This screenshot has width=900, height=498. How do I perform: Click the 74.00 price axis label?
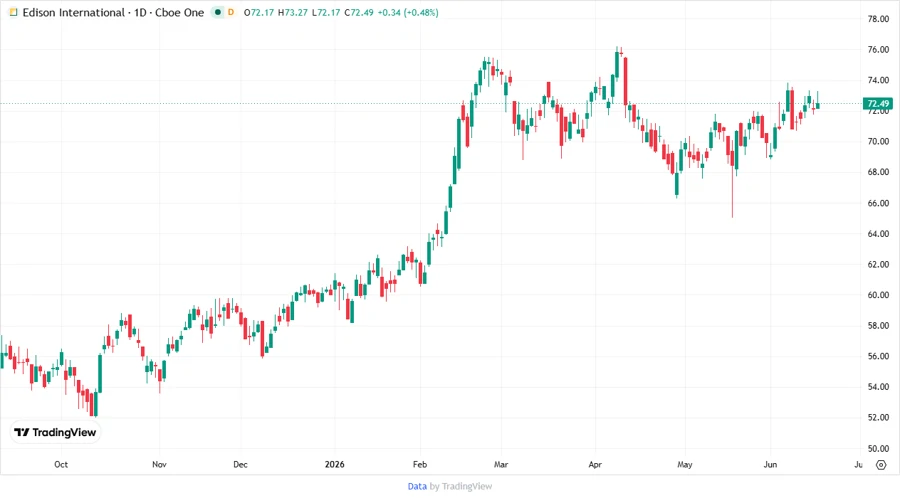[x=878, y=80]
